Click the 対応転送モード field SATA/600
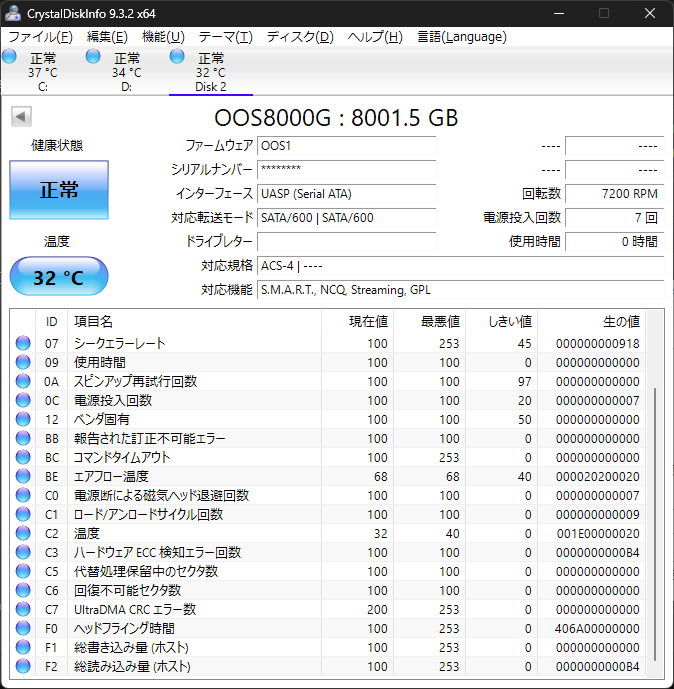This screenshot has height=689, width=674. pos(347,218)
